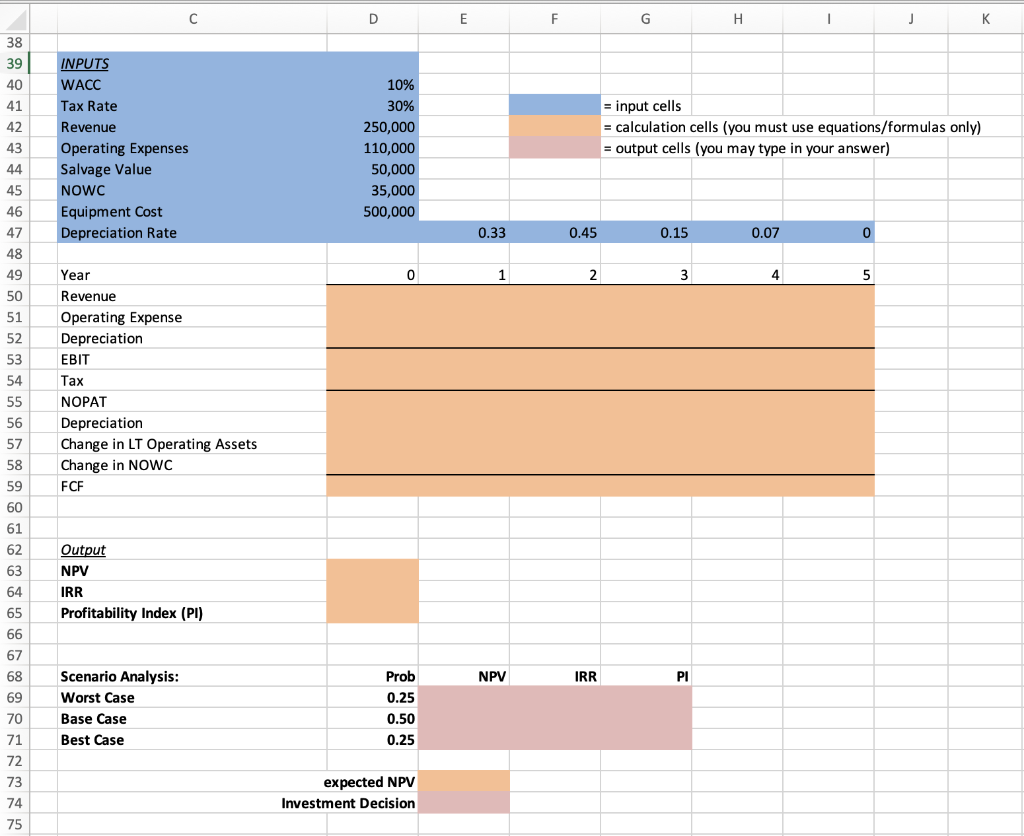Screen dimensions: 1024x836
Task: Select column I header
Action: click(x=828, y=19)
